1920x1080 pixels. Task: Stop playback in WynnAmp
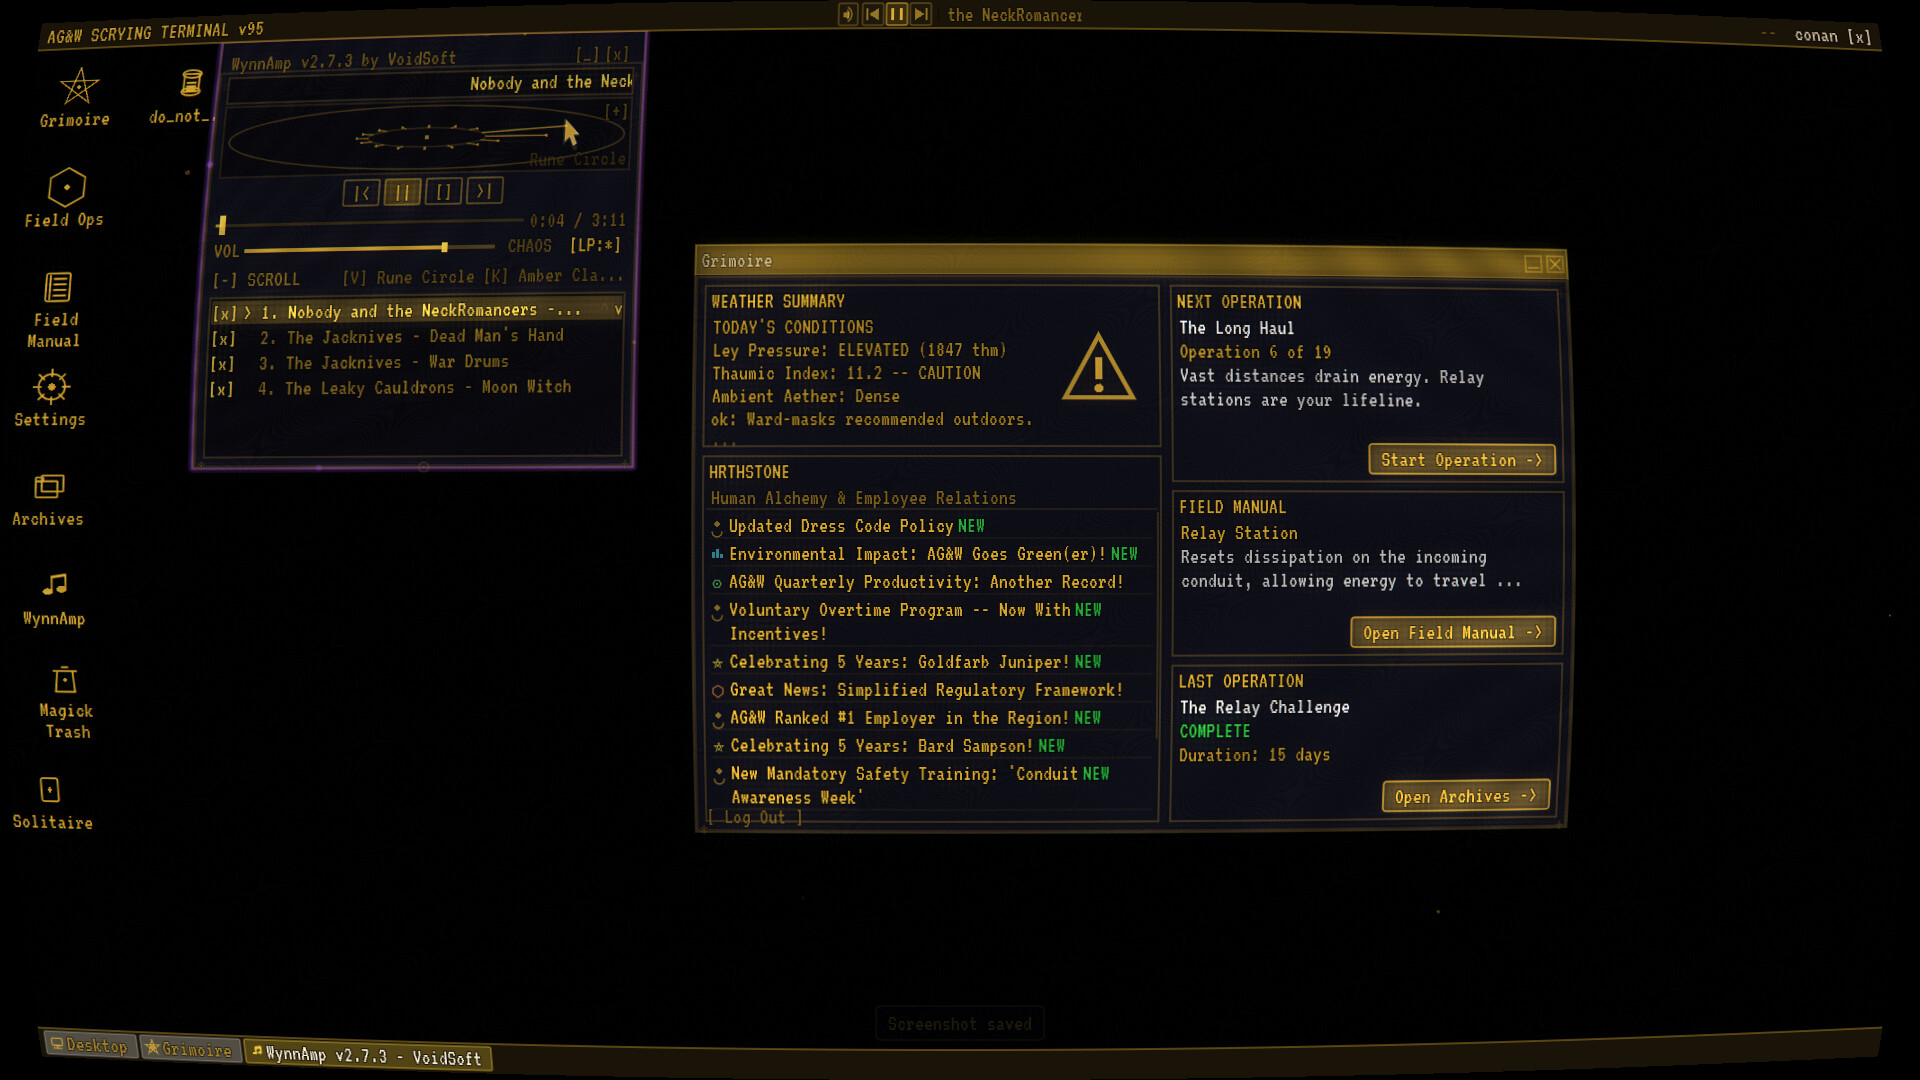coord(443,191)
